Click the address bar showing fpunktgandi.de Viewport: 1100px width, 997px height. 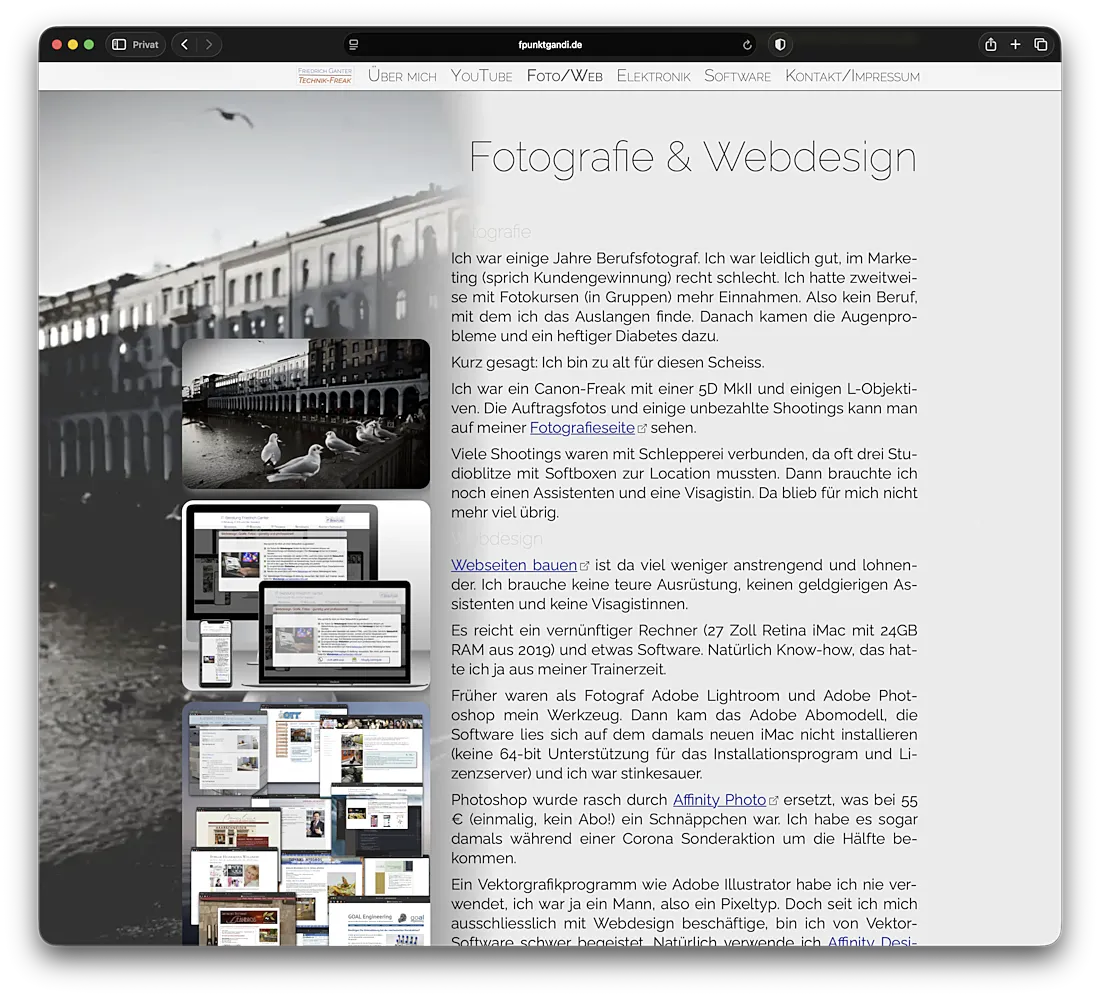[550, 45]
